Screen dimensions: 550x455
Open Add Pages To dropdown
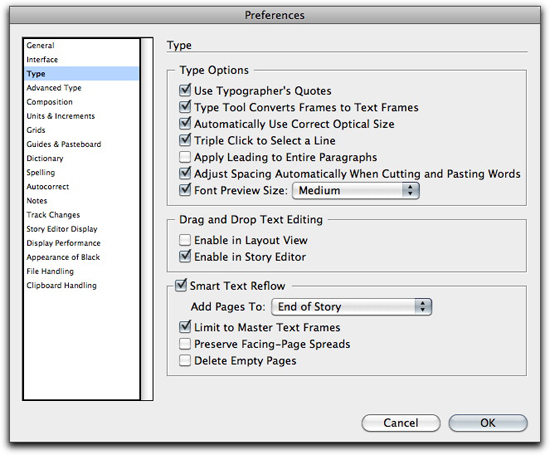click(351, 307)
